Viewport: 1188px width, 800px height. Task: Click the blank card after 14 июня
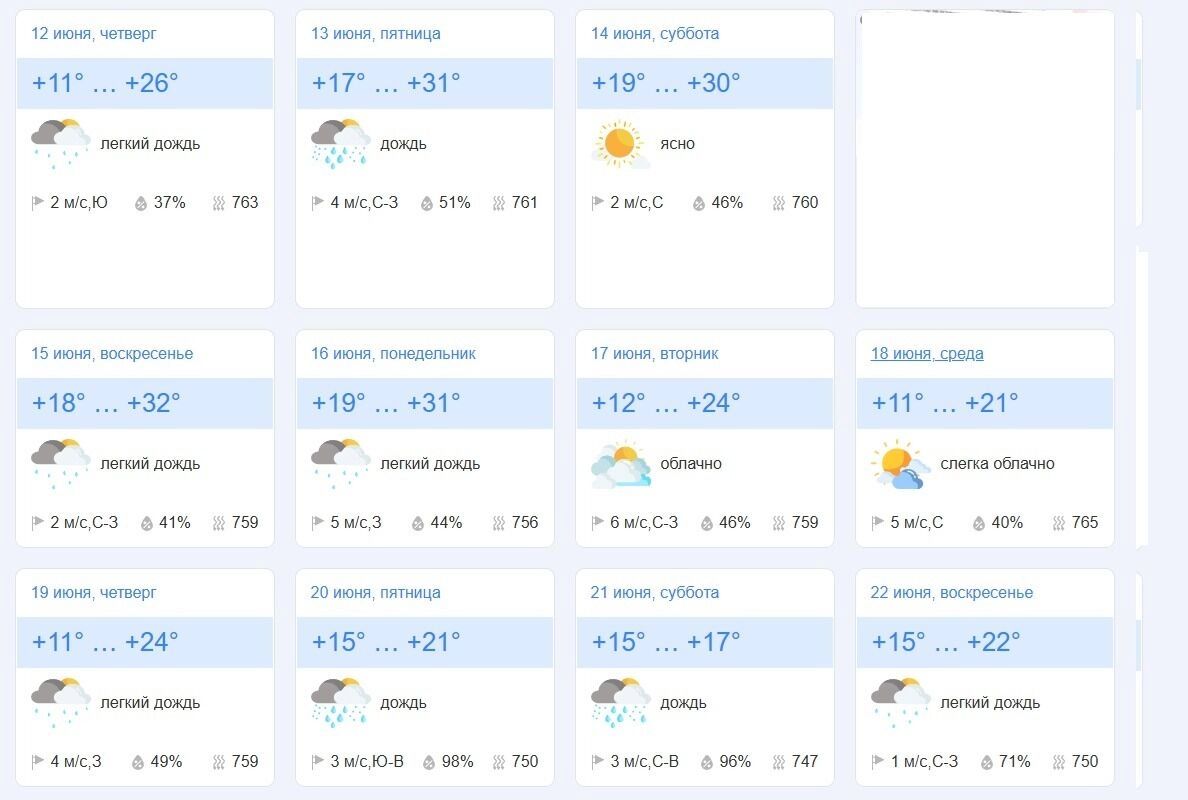[985, 160]
